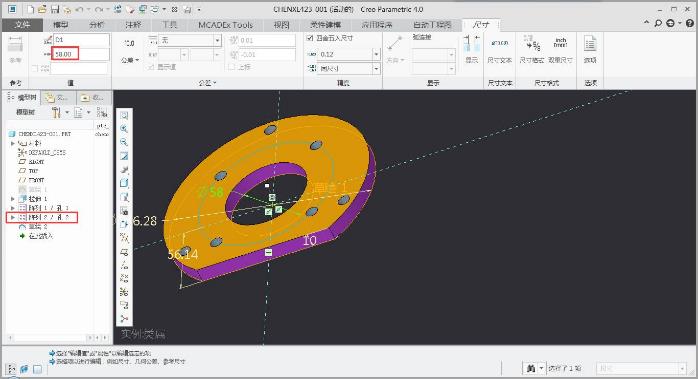This screenshot has height=379, width=698.
Task: Open the MCADEx Tools ribbon tab
Action: (x=225, y=25)
